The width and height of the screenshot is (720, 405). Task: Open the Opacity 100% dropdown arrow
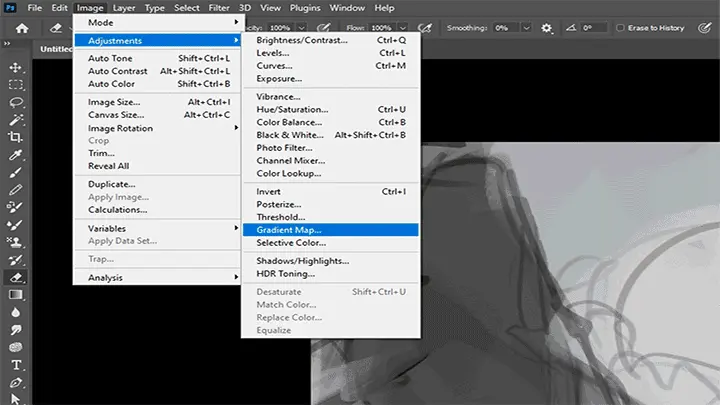[301, 28]
